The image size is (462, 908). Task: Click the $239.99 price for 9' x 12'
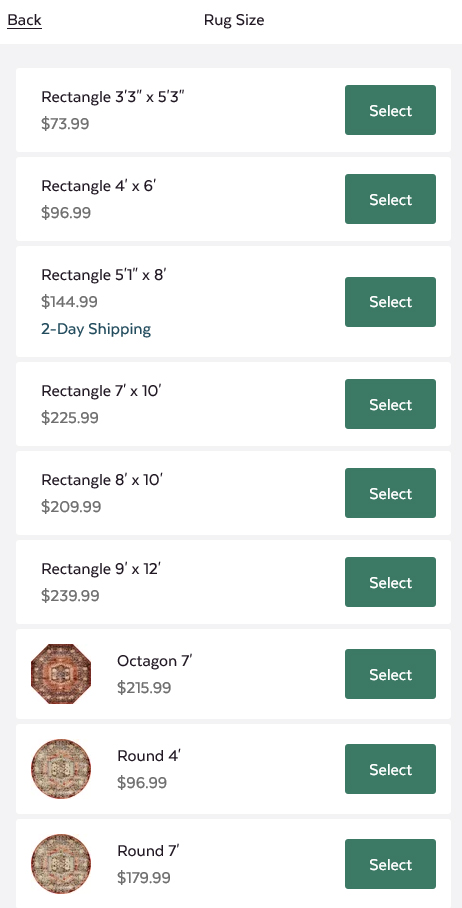[70, 596]
